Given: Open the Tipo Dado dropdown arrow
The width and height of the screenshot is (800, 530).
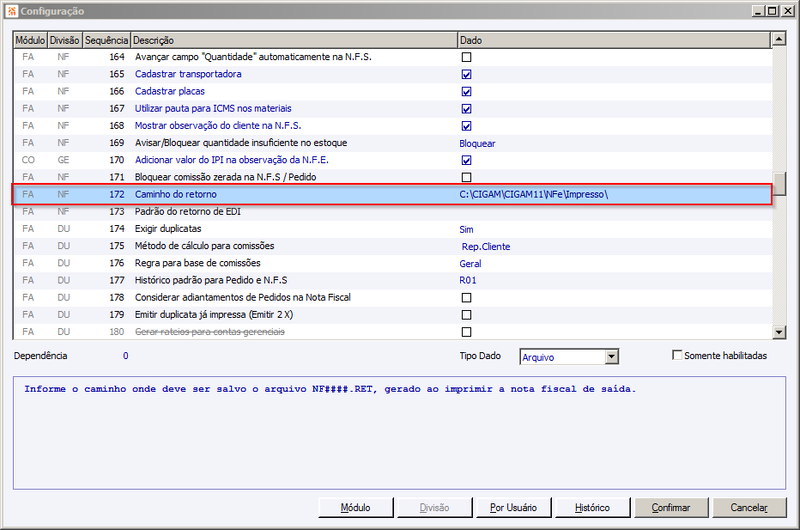Looking at the screenshot, I should (x=612, y=357).
